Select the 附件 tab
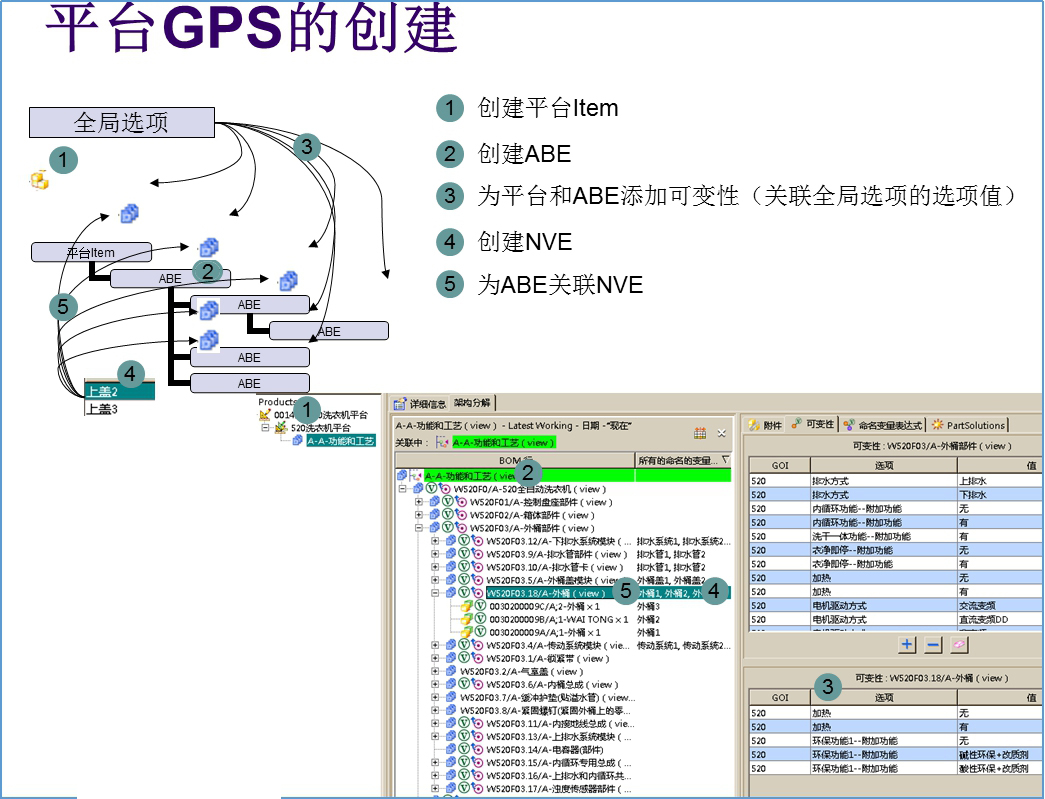This screenshot has width=1045, height=799. point(766,425)
